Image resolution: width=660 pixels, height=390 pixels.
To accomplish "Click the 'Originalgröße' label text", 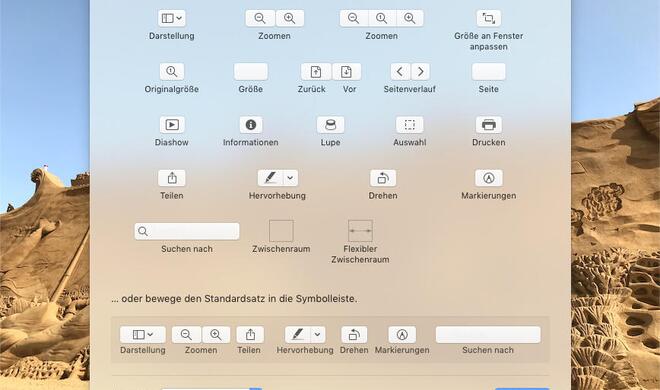I will pos(172,89).
